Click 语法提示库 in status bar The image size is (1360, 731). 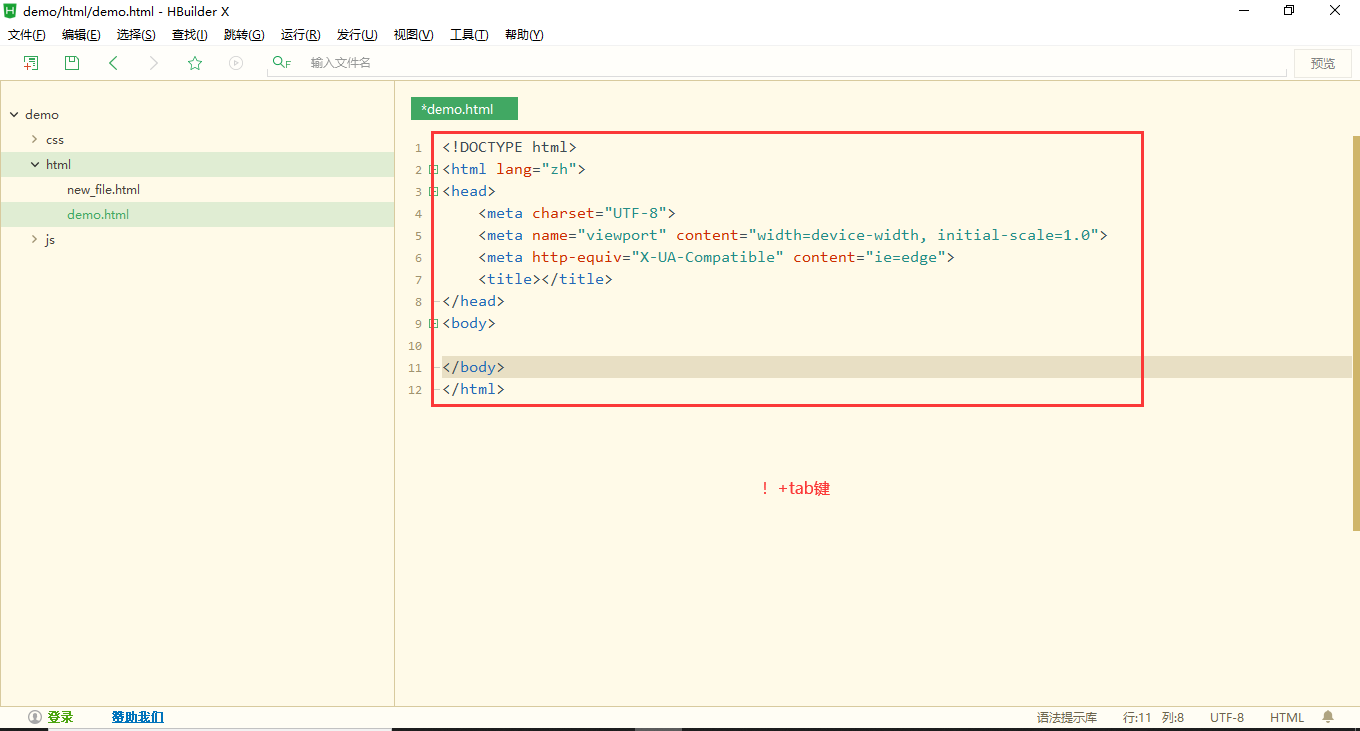[x=1067, y=718]
